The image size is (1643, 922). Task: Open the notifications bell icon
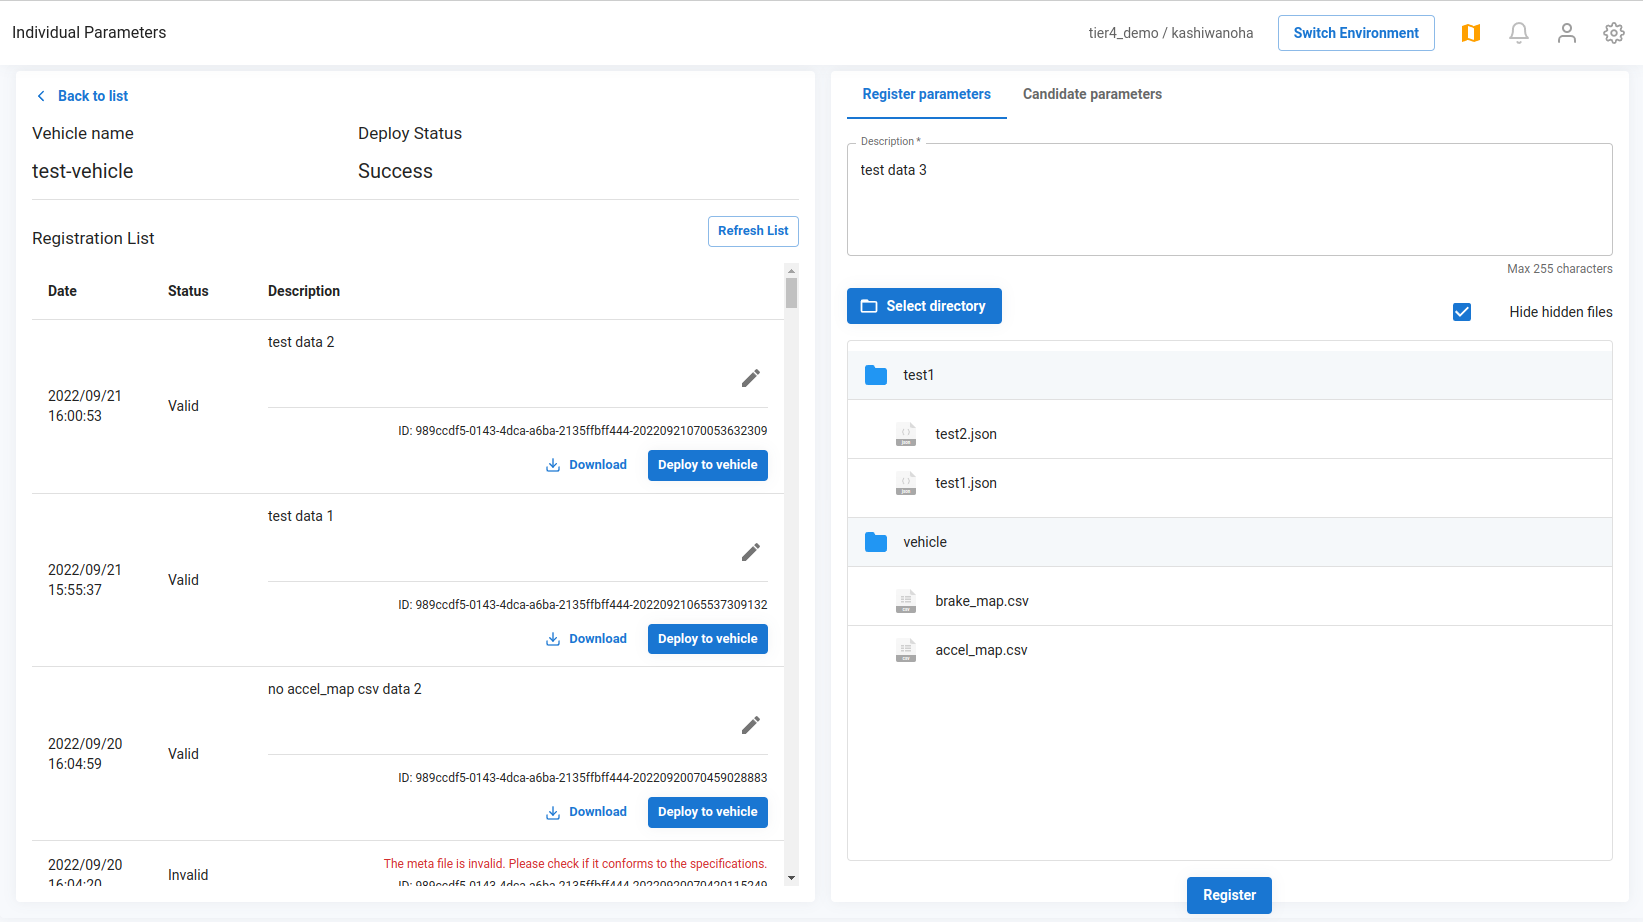pos(1519,32)
